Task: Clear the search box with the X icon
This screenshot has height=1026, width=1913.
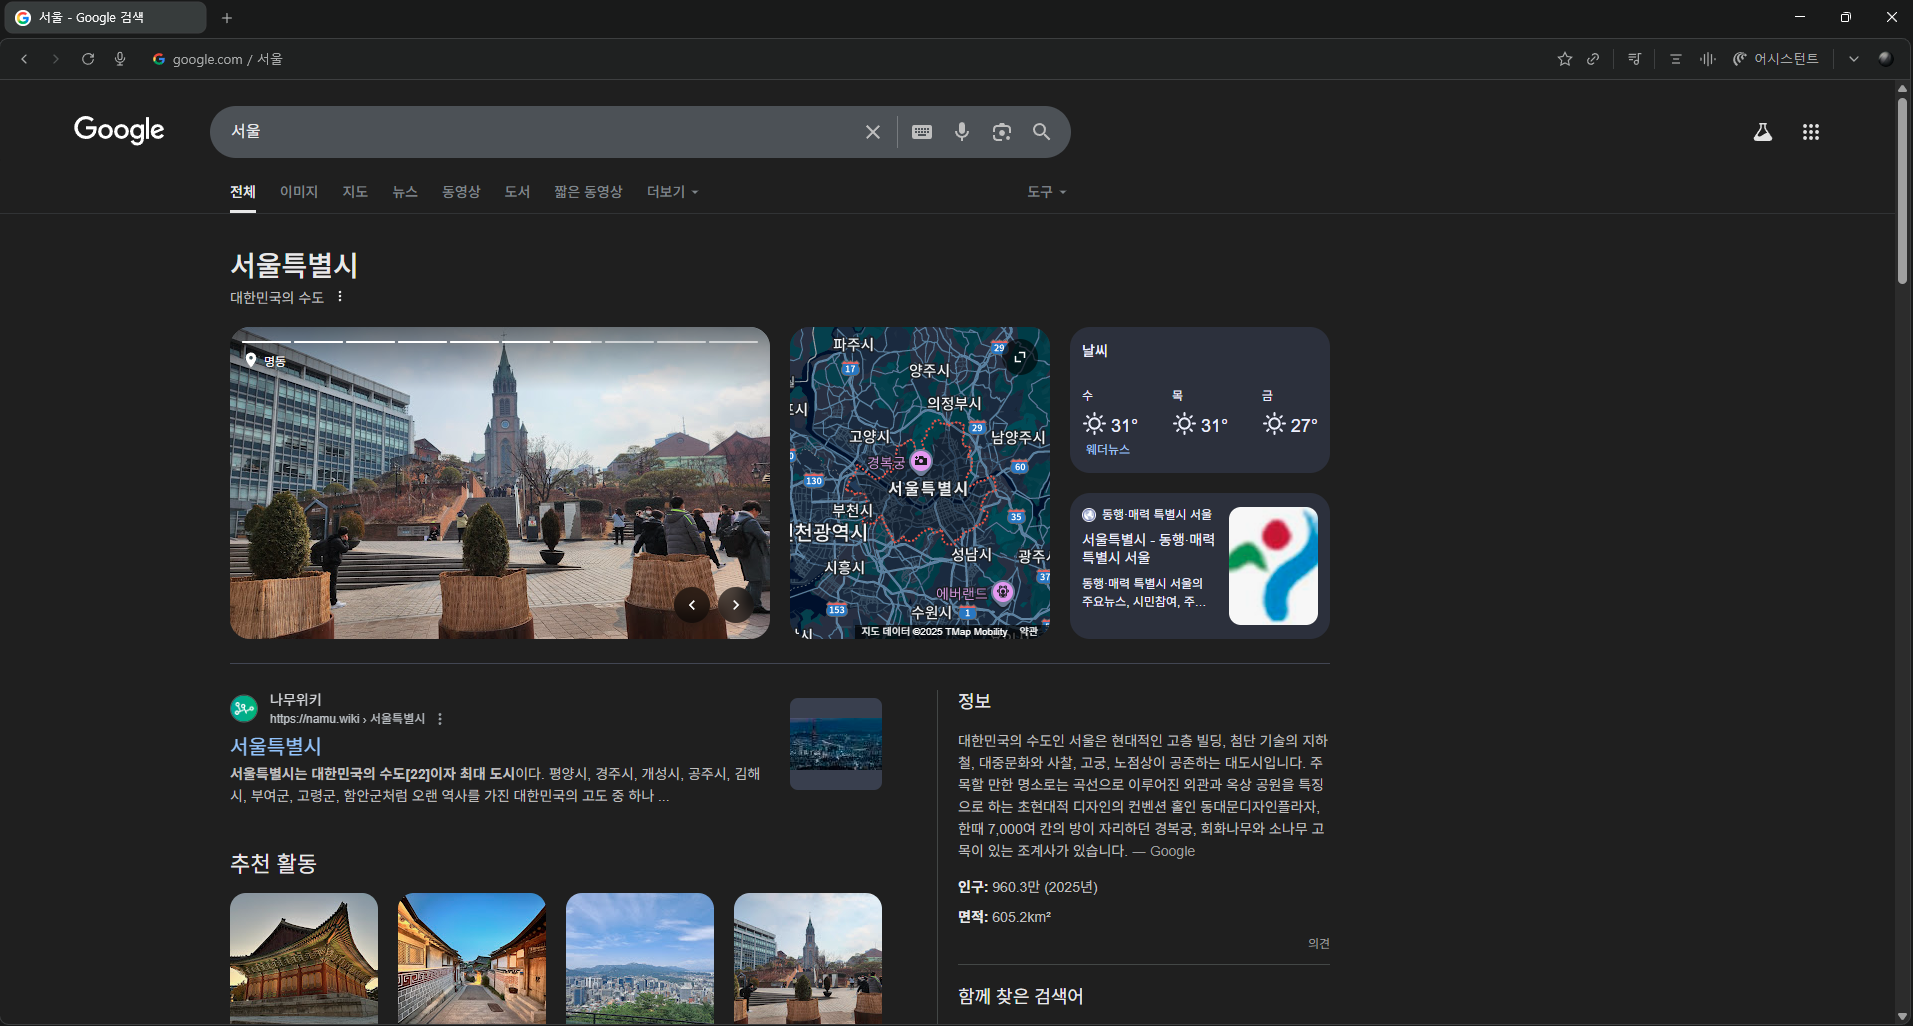Action: pyautogui.click(x=873, y=132)
